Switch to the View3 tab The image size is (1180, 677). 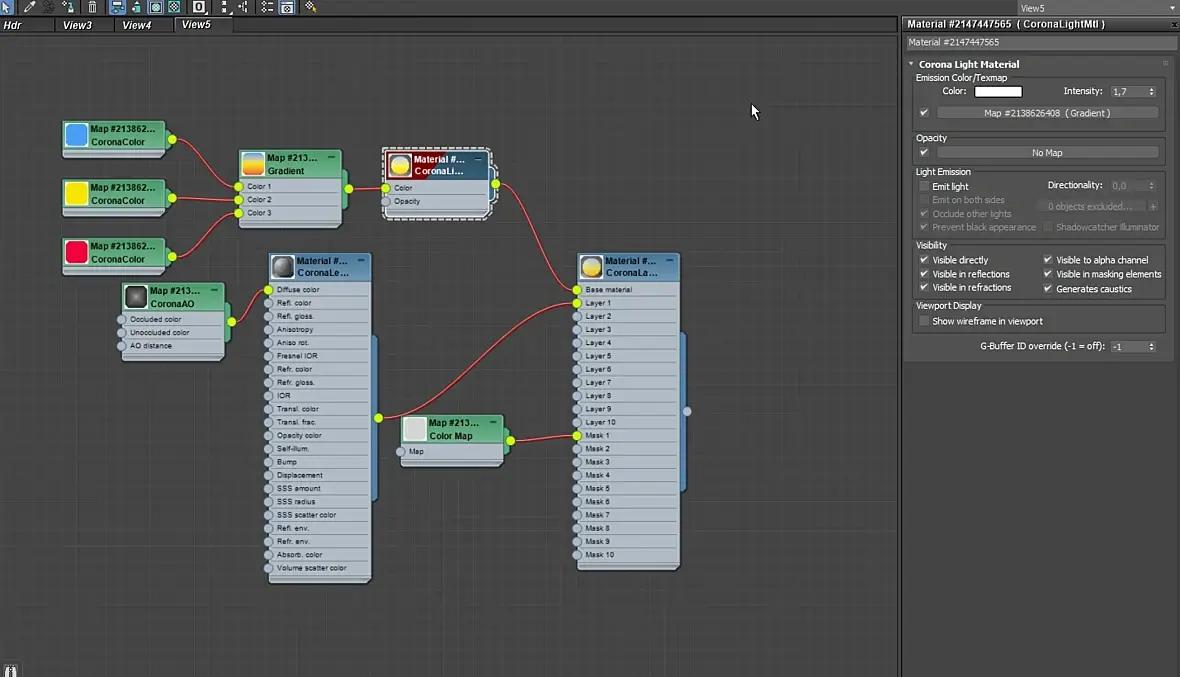click(x=77, y=25)
